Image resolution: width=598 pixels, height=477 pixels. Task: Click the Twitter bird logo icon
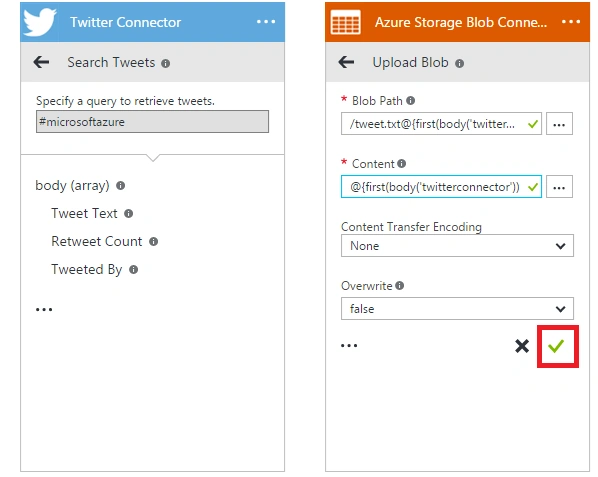40,22
